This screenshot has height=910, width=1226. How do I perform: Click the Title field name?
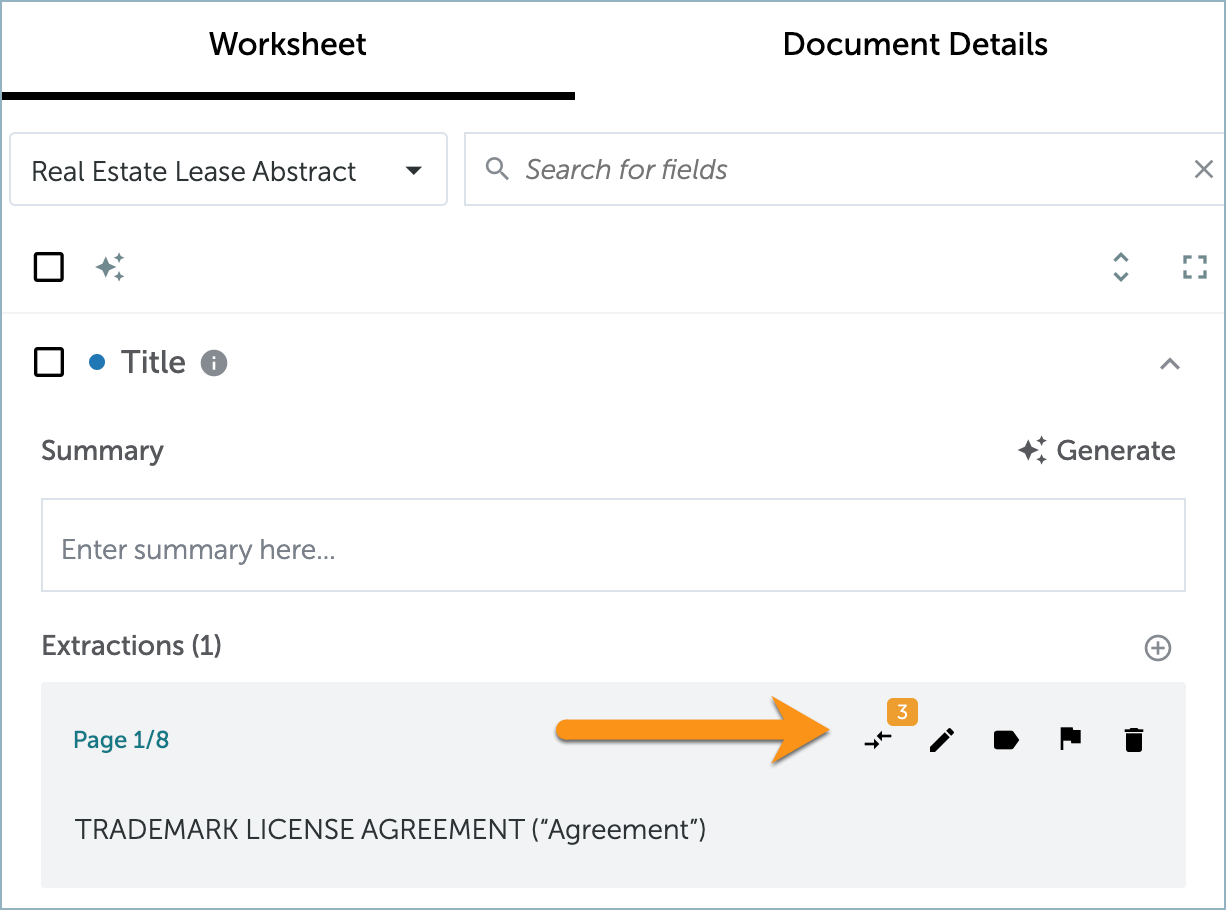pyautogui.click(x=153, y=362)
